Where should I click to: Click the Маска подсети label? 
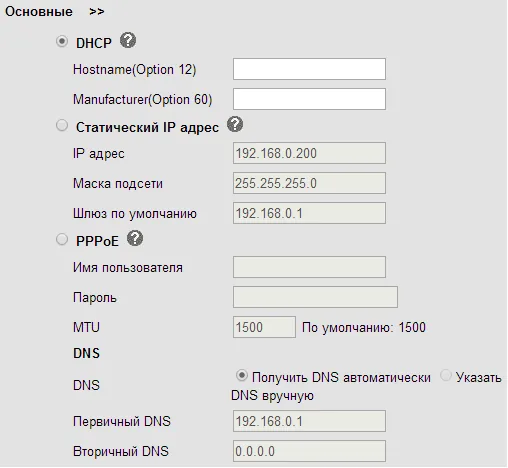click(118, 184)
